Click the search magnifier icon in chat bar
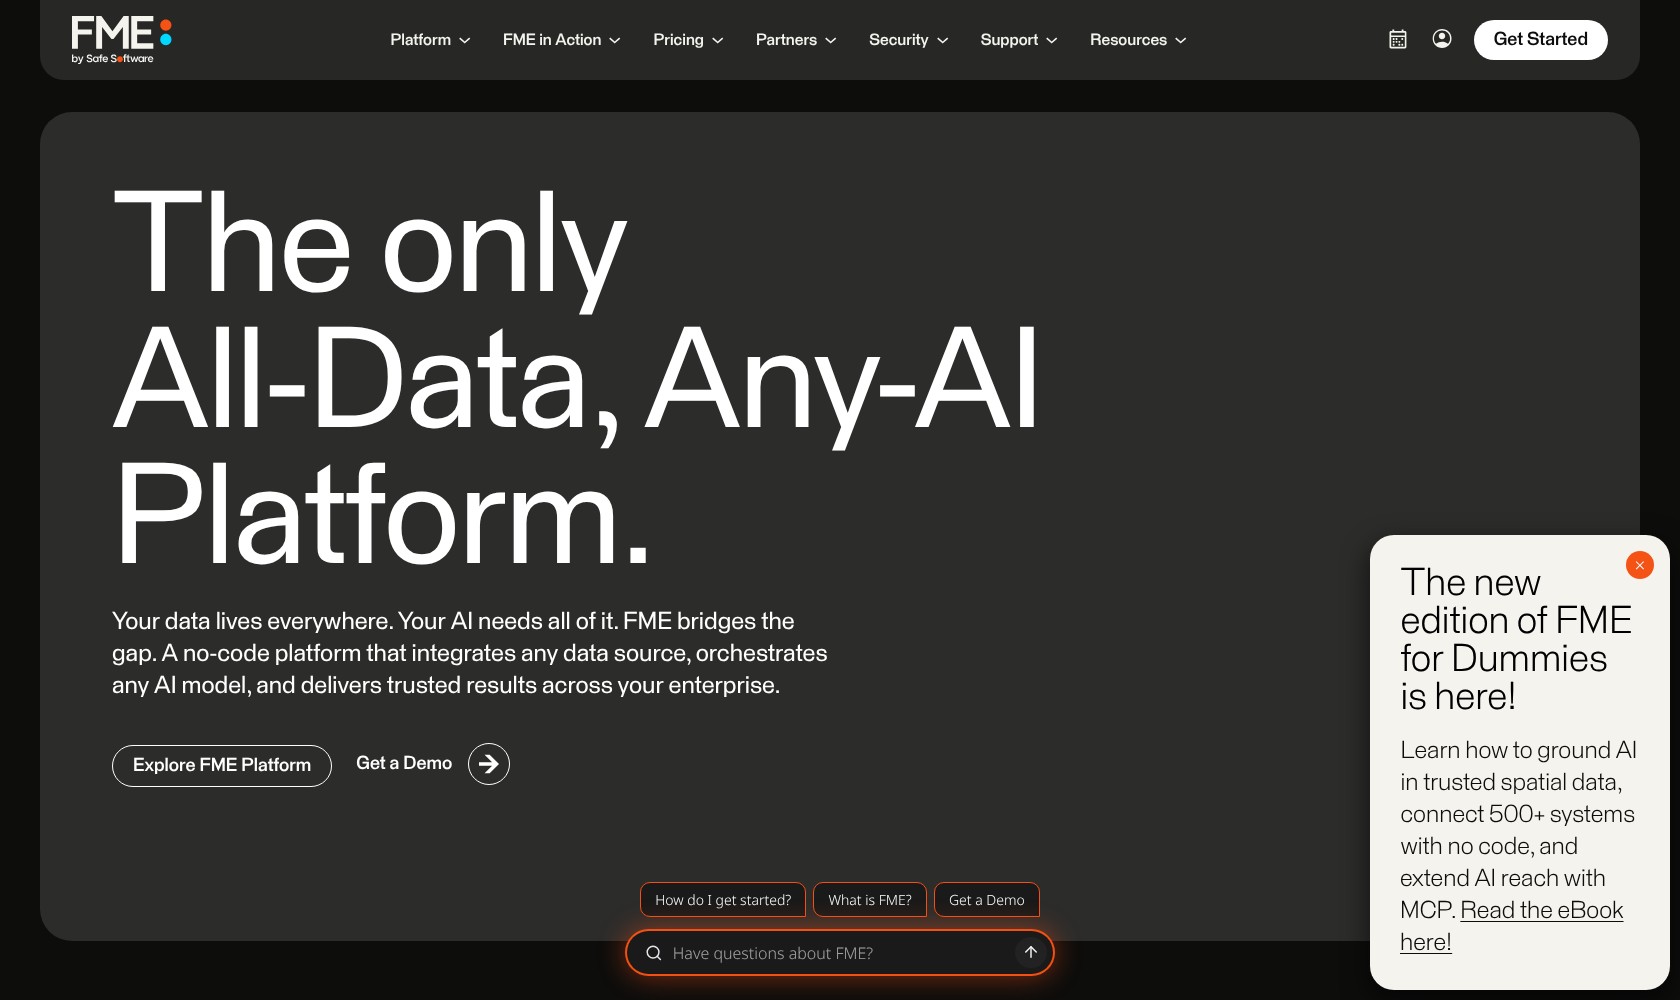Screen dimensions: 1680x1000 point(654,953)
